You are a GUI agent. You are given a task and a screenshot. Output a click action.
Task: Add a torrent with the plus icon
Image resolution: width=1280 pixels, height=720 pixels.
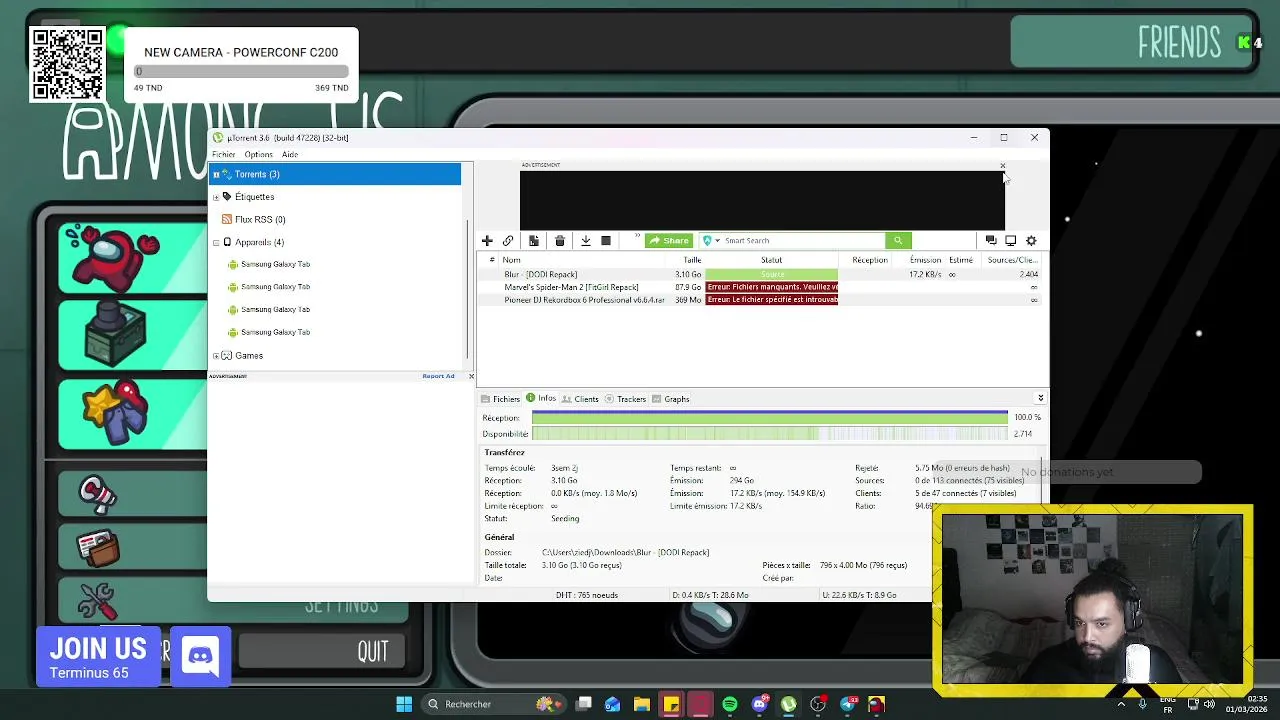click(487, 240)
